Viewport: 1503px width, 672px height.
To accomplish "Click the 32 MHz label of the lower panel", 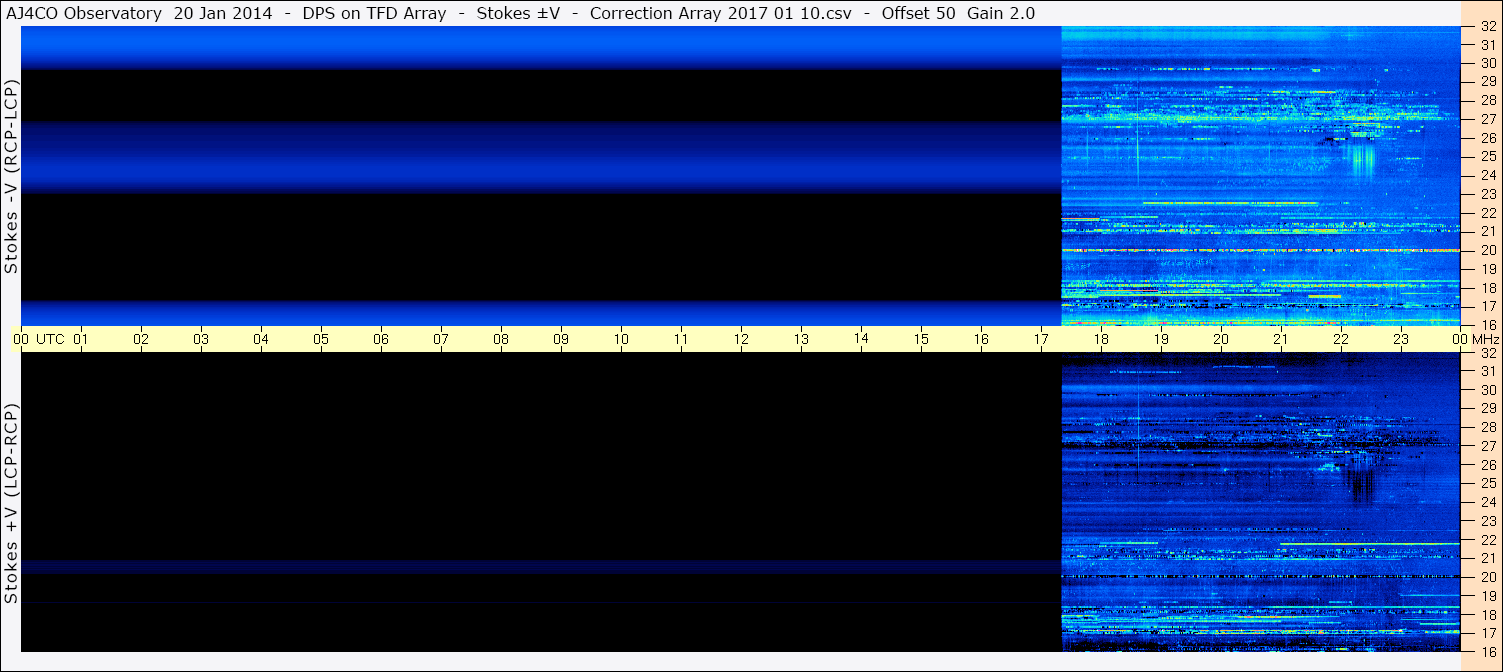I will click(1487, 353).
